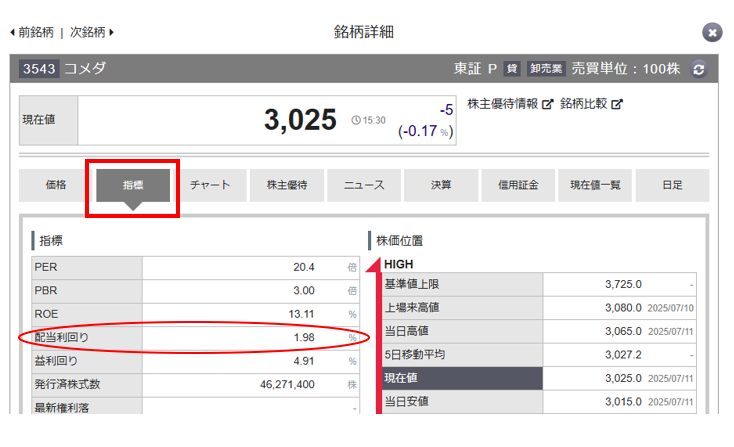Click the highlighted 現在値 row in 株価位置
The image size is (734, 447).
[x=538, y=378]
